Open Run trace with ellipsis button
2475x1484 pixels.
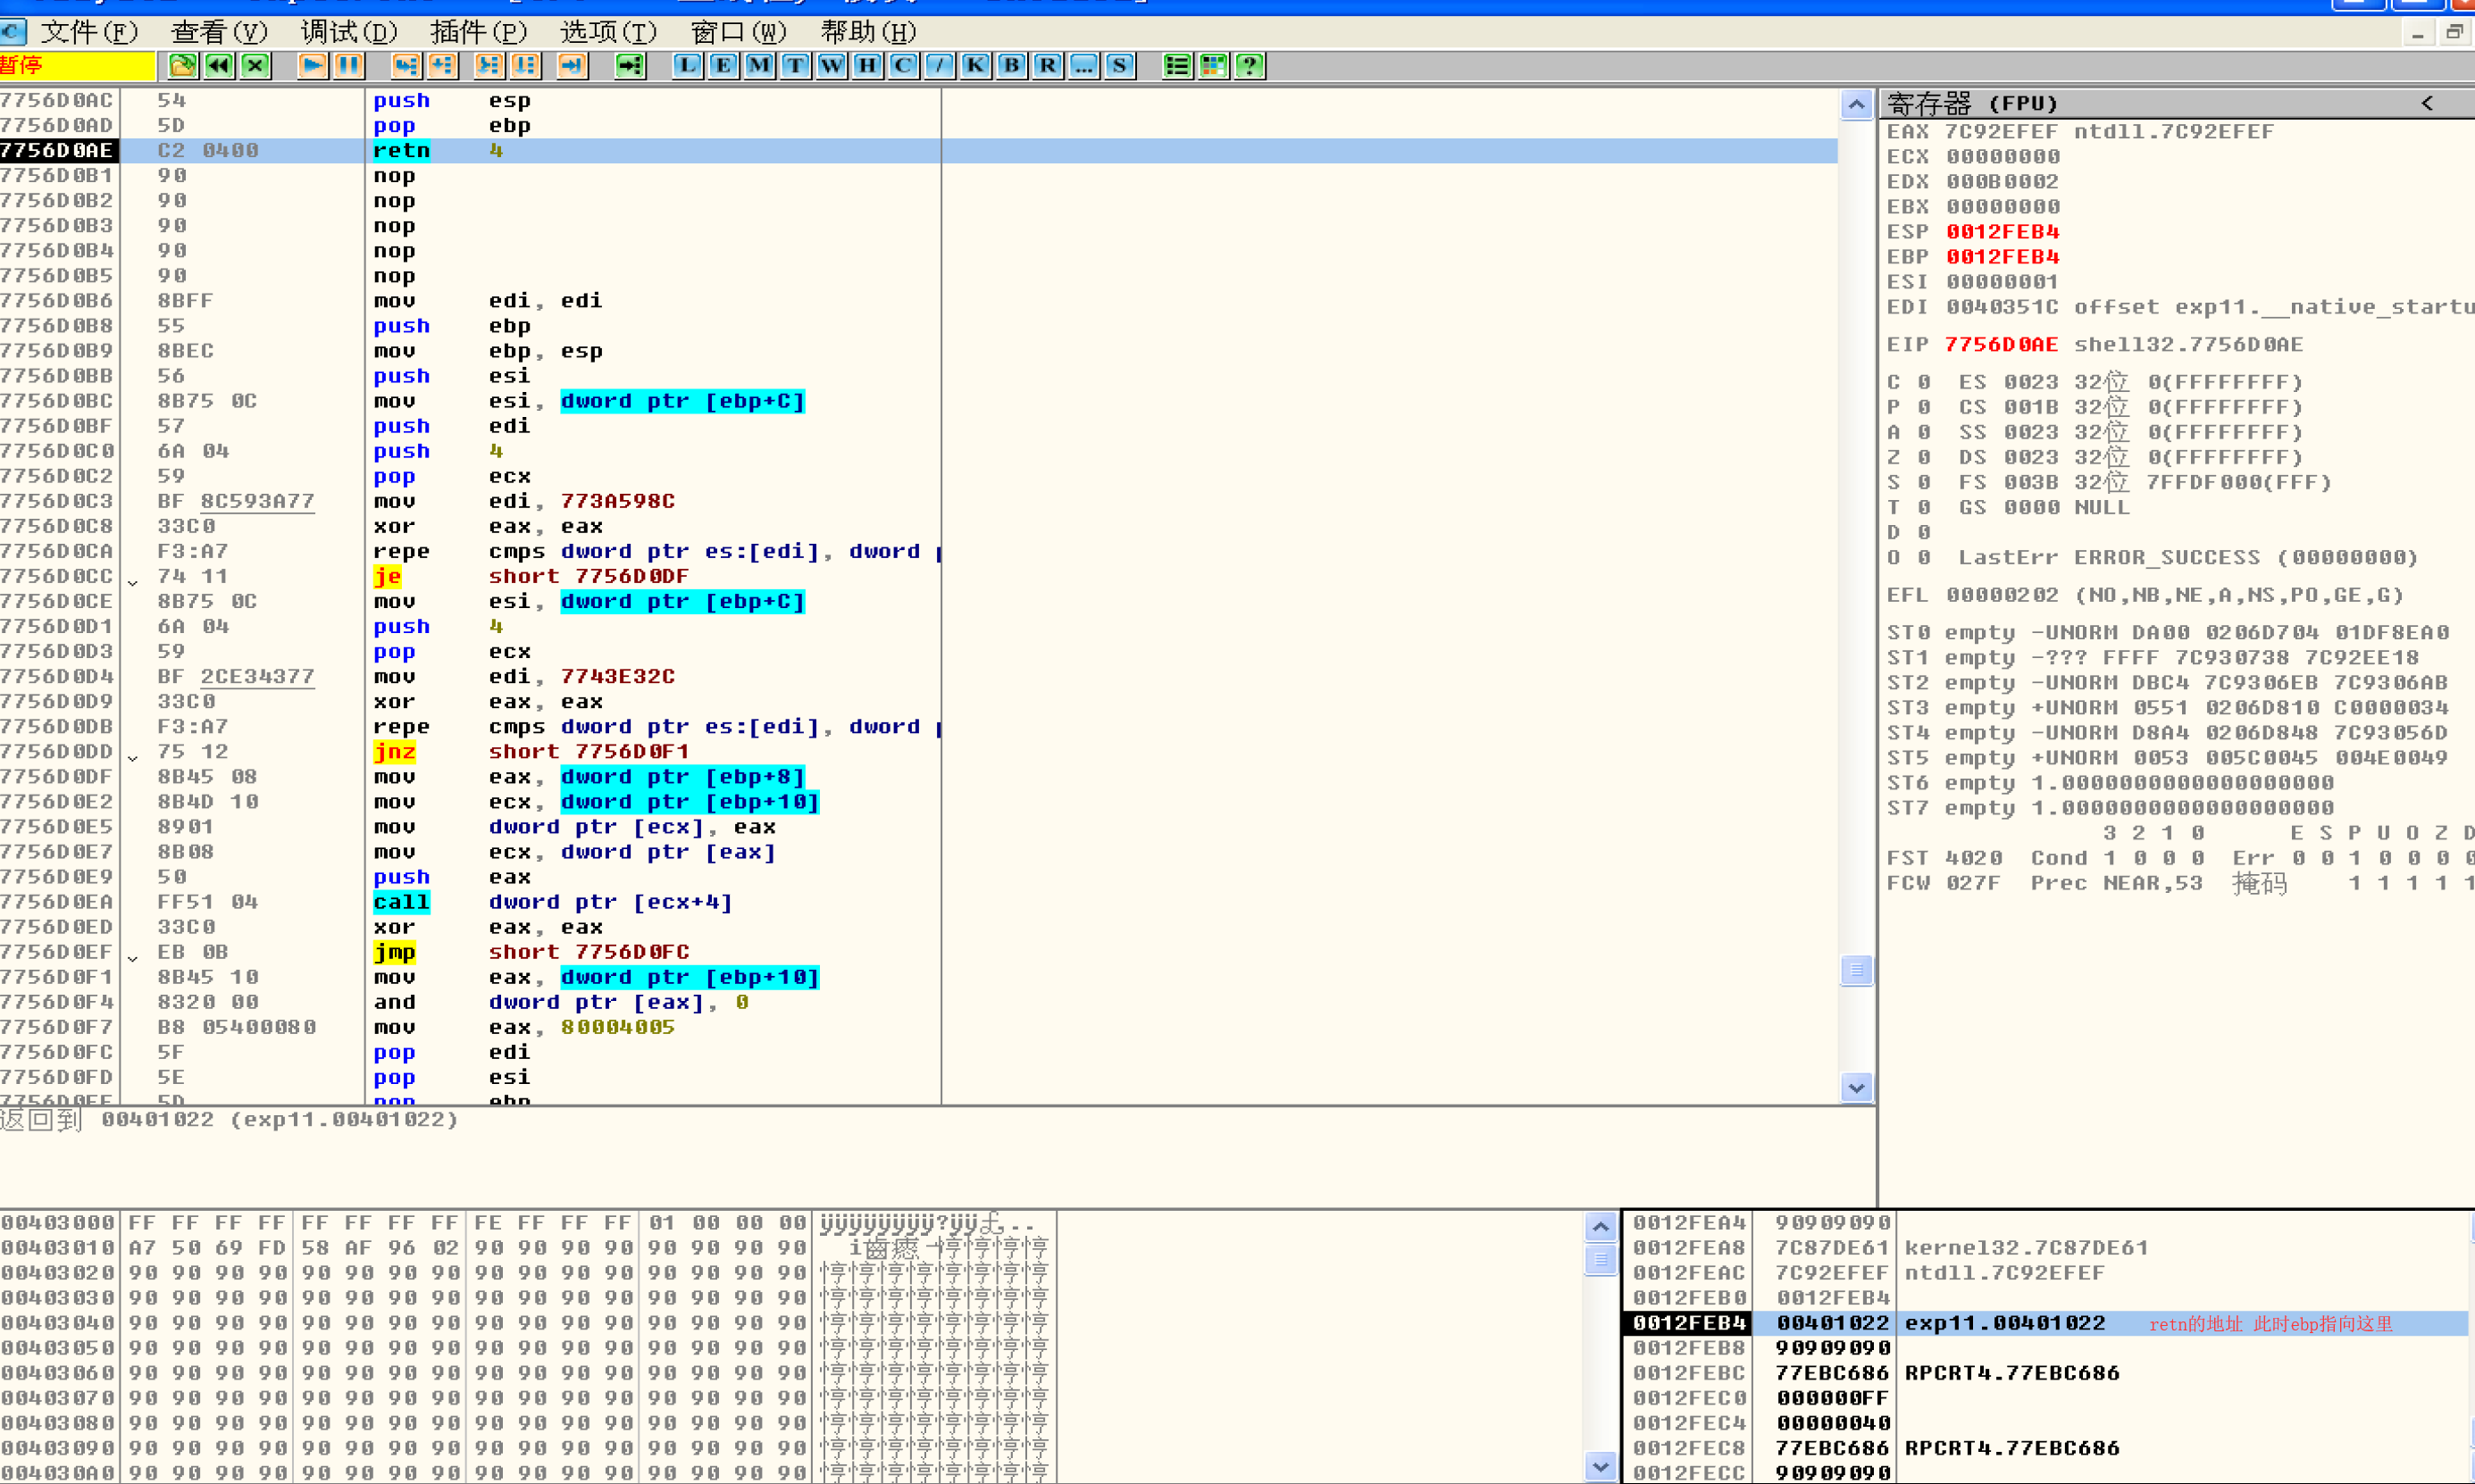(x=1083, y=66)
